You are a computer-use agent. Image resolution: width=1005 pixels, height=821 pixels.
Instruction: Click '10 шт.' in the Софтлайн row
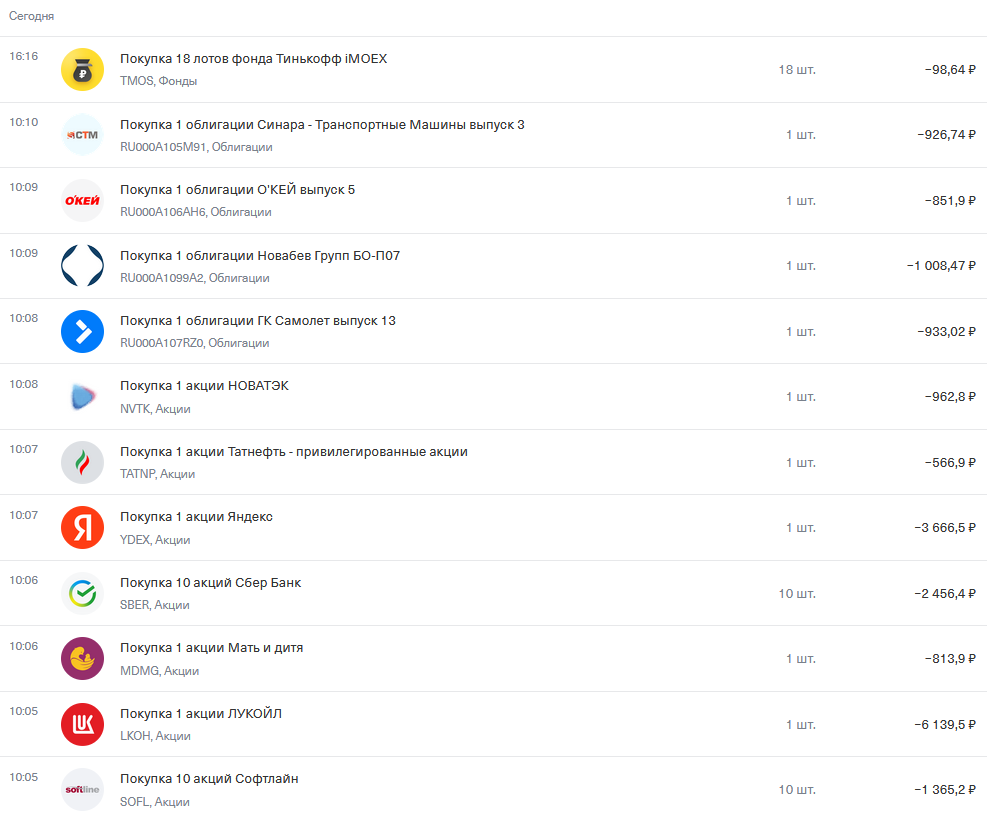tap(797, 790)
